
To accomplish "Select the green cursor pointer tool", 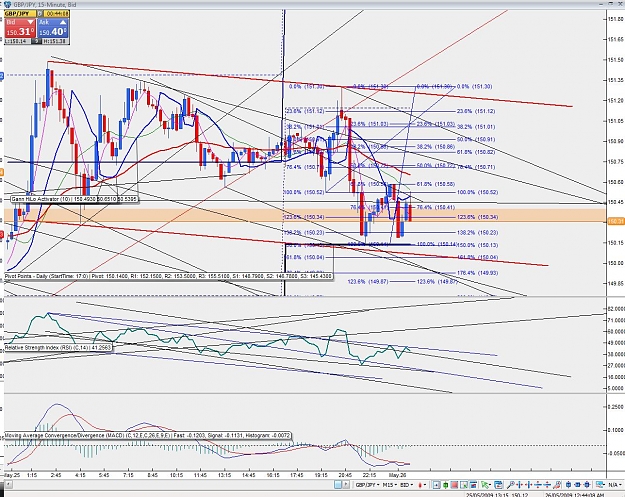I will pos(485,485).
